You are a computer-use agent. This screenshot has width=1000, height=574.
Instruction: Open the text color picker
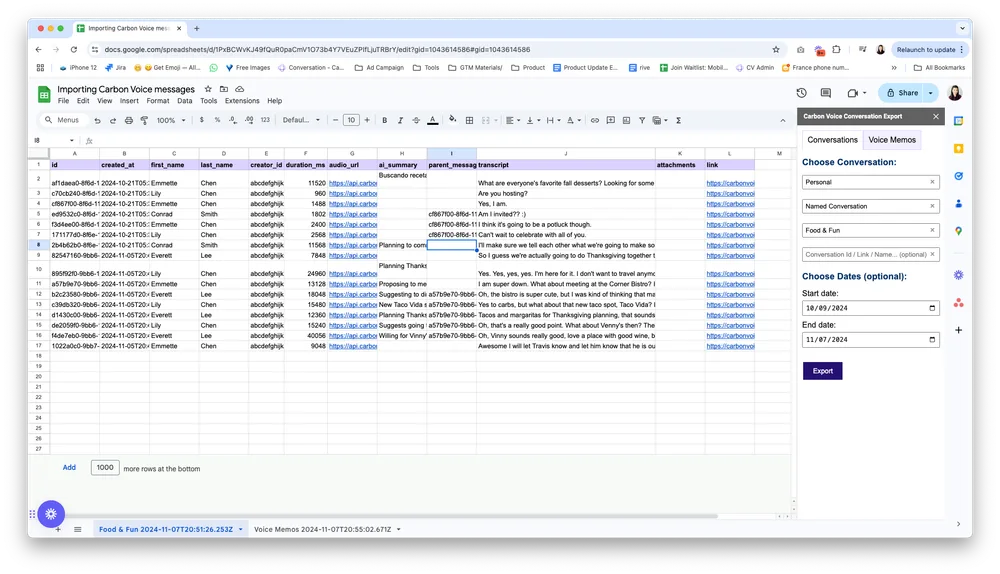[x=432, y=121]
